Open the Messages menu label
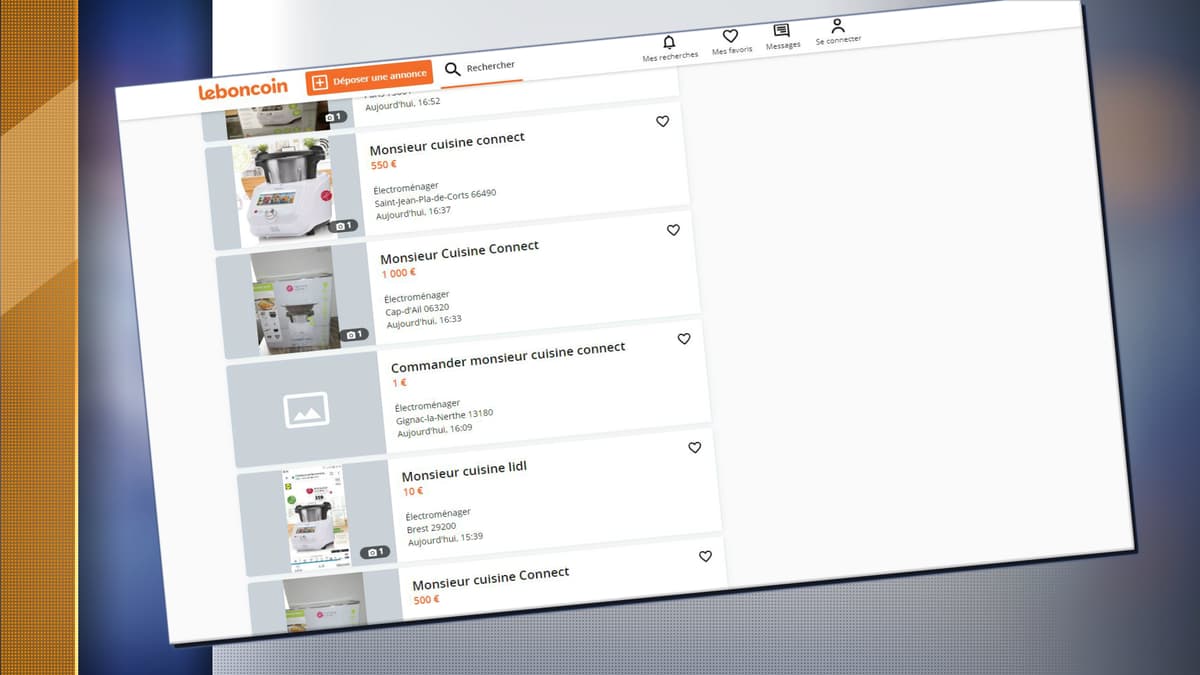Screen dimensions: 1200x675 [x=783, y=45]
